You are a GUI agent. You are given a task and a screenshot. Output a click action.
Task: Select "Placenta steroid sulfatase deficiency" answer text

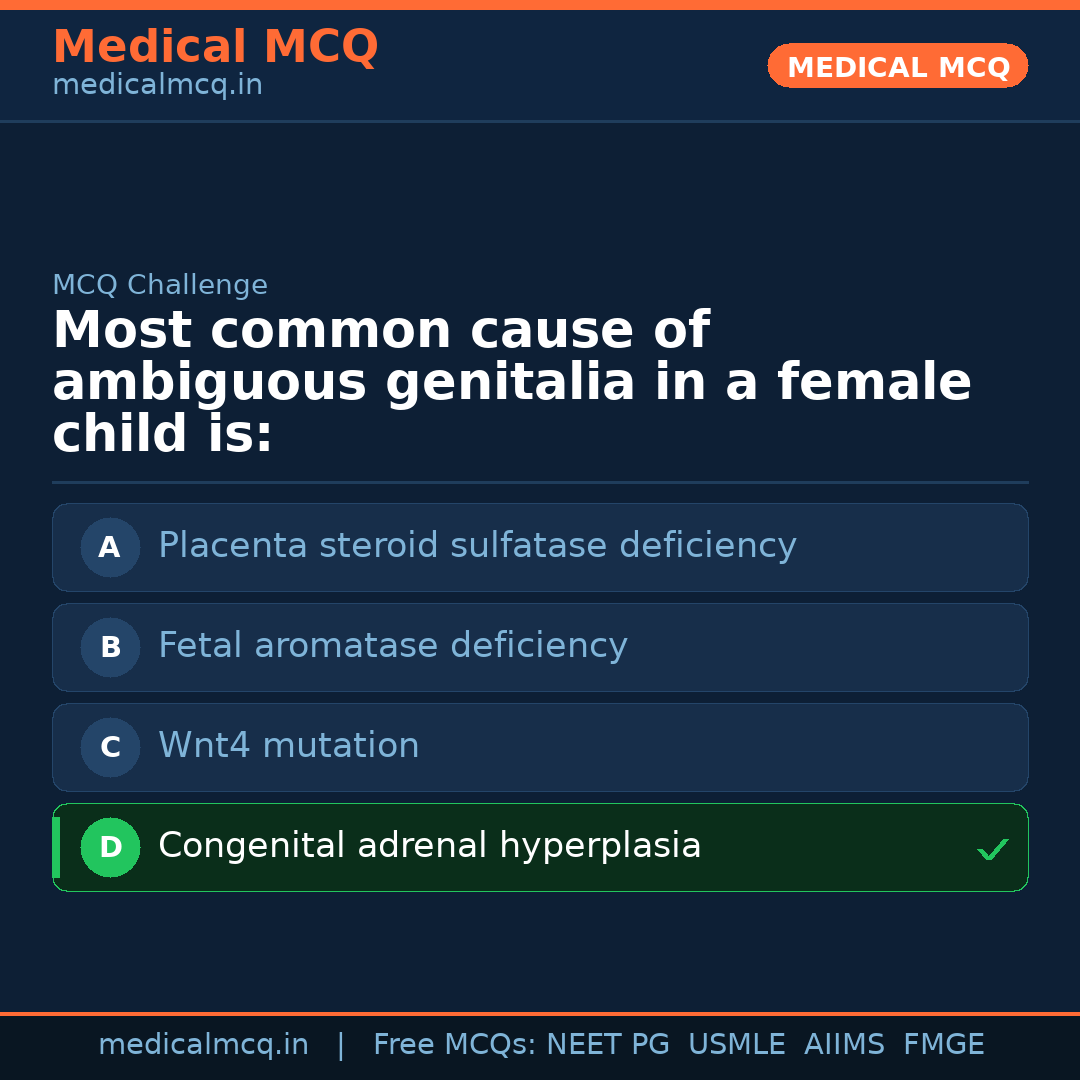click(x=477, y=546)
